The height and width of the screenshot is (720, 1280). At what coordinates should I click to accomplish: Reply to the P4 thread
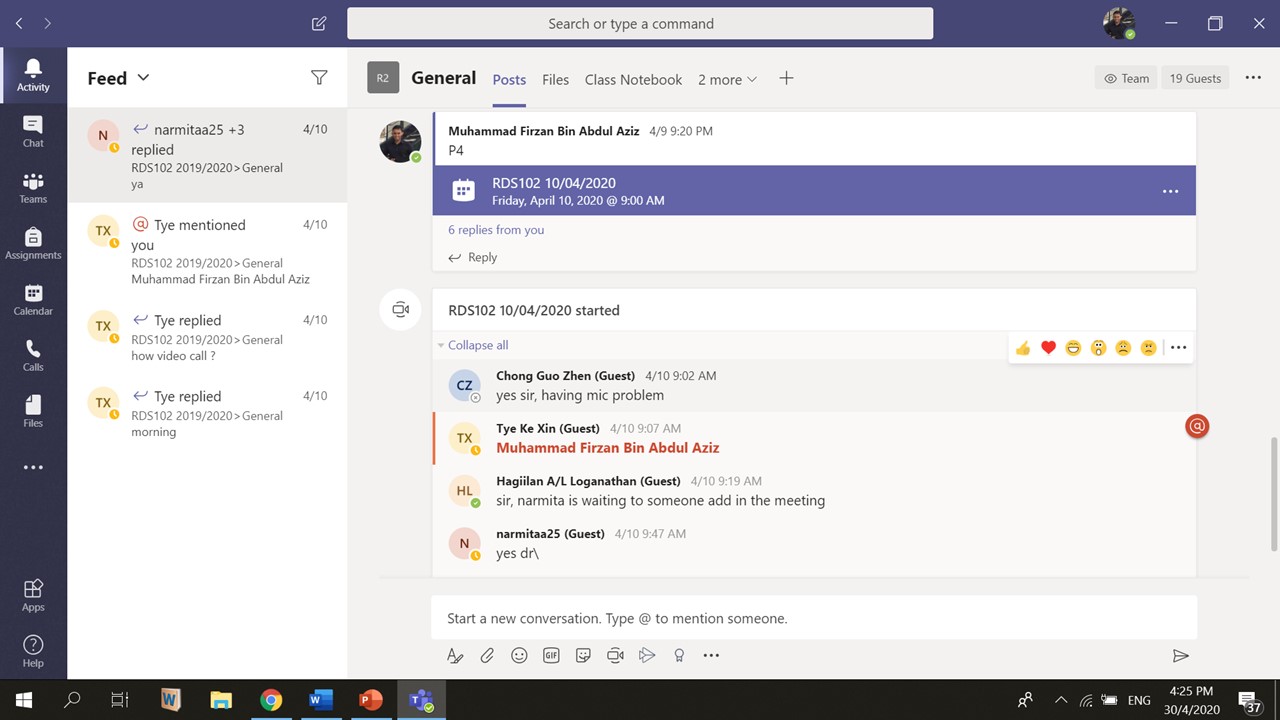coord(473,257)
